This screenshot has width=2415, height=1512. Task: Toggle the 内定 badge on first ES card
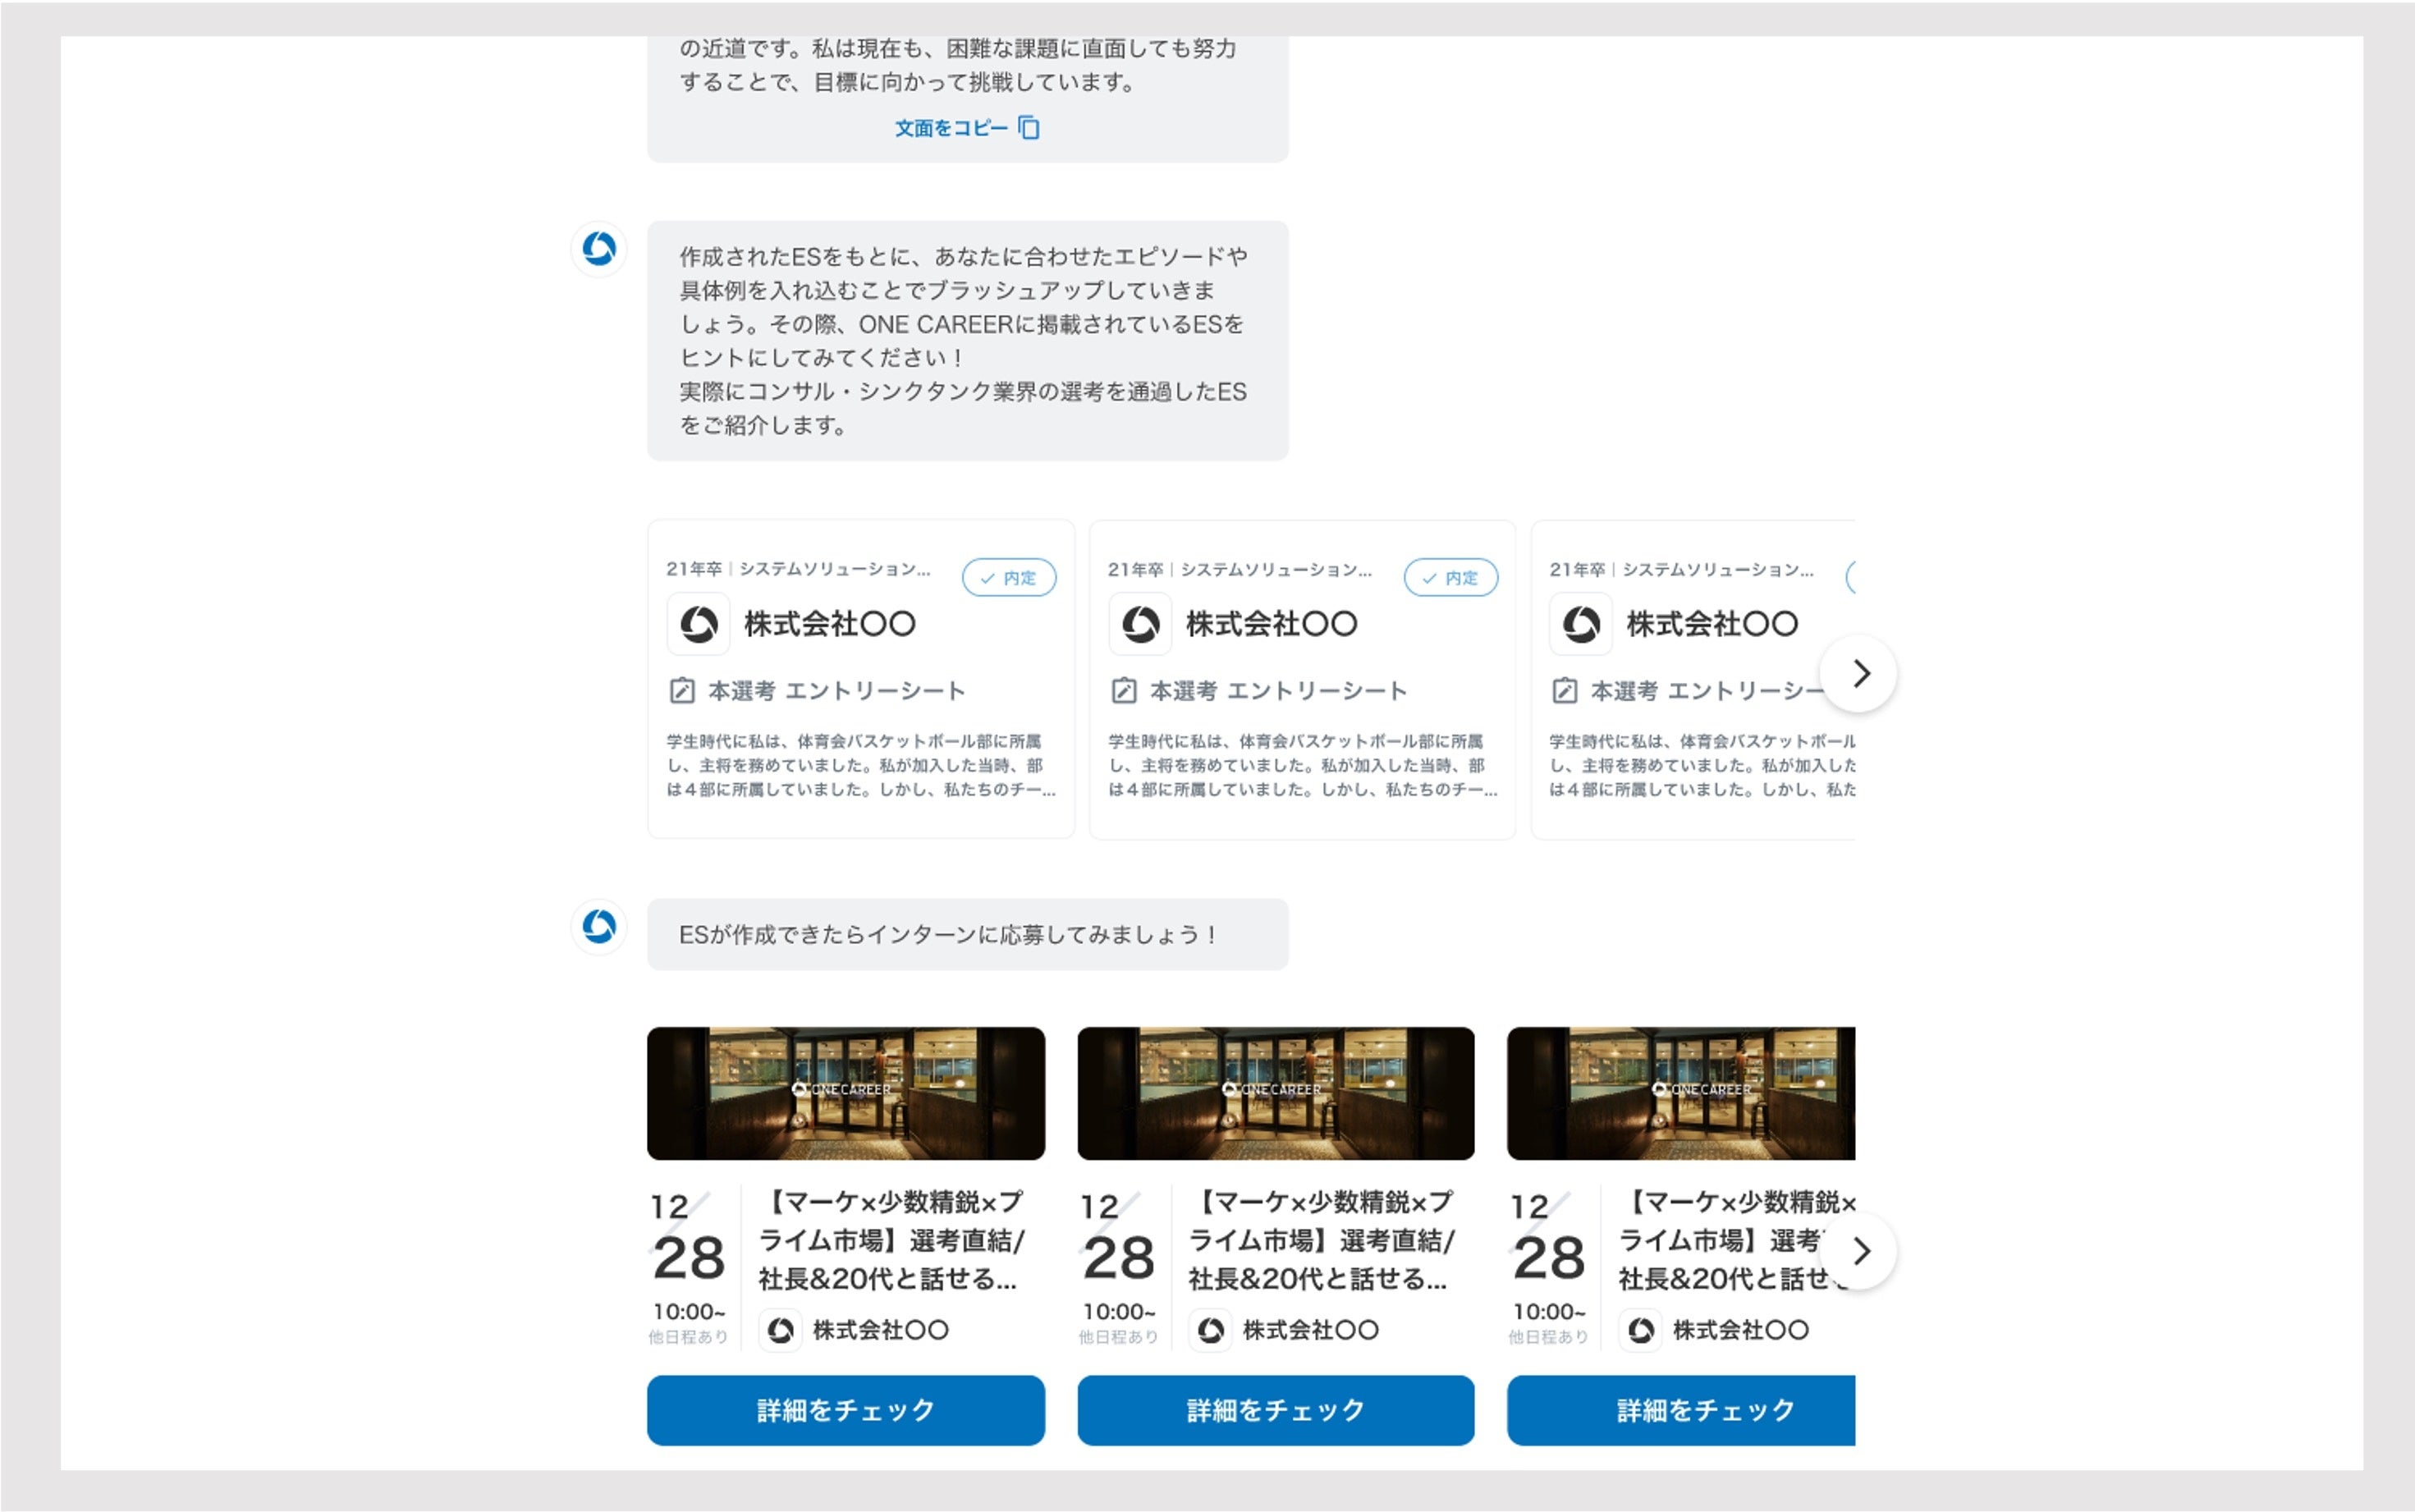(1008, 578)
